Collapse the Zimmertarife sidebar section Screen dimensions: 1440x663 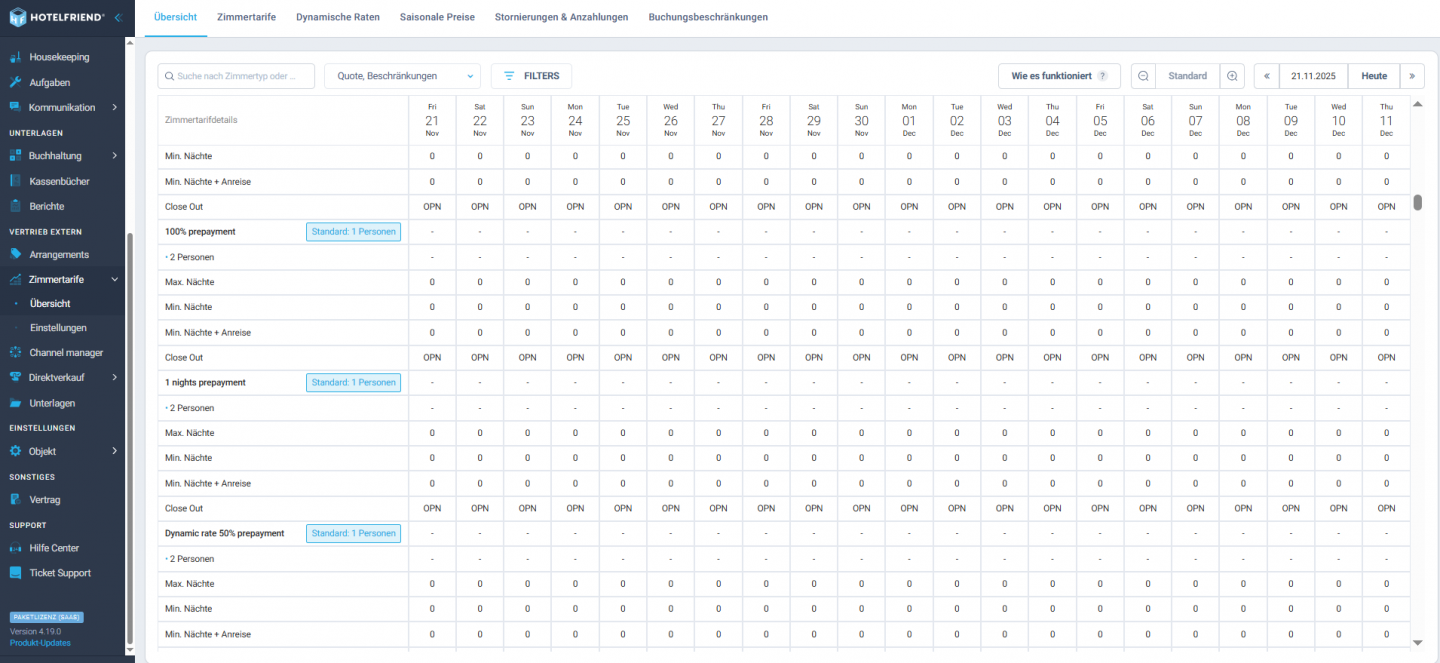pyautogui.click(x=114, y=280)
